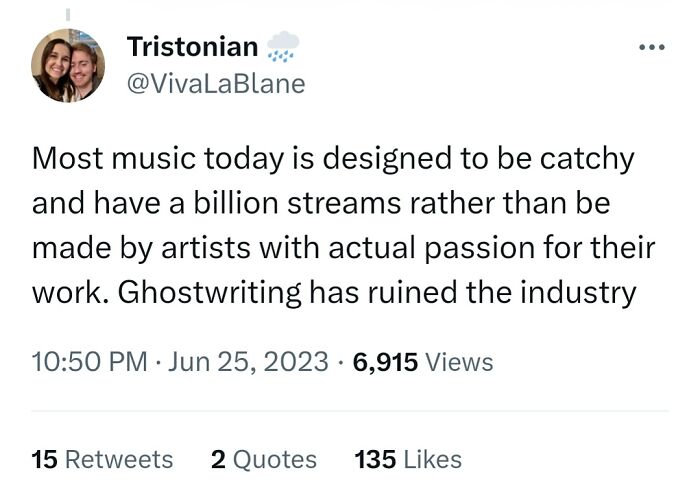Click the rain cloud emoji beside Tristonian
Image resolution: width=700 pixels, height=498 pixels.
pyautogui.click(x=284, y=45)
